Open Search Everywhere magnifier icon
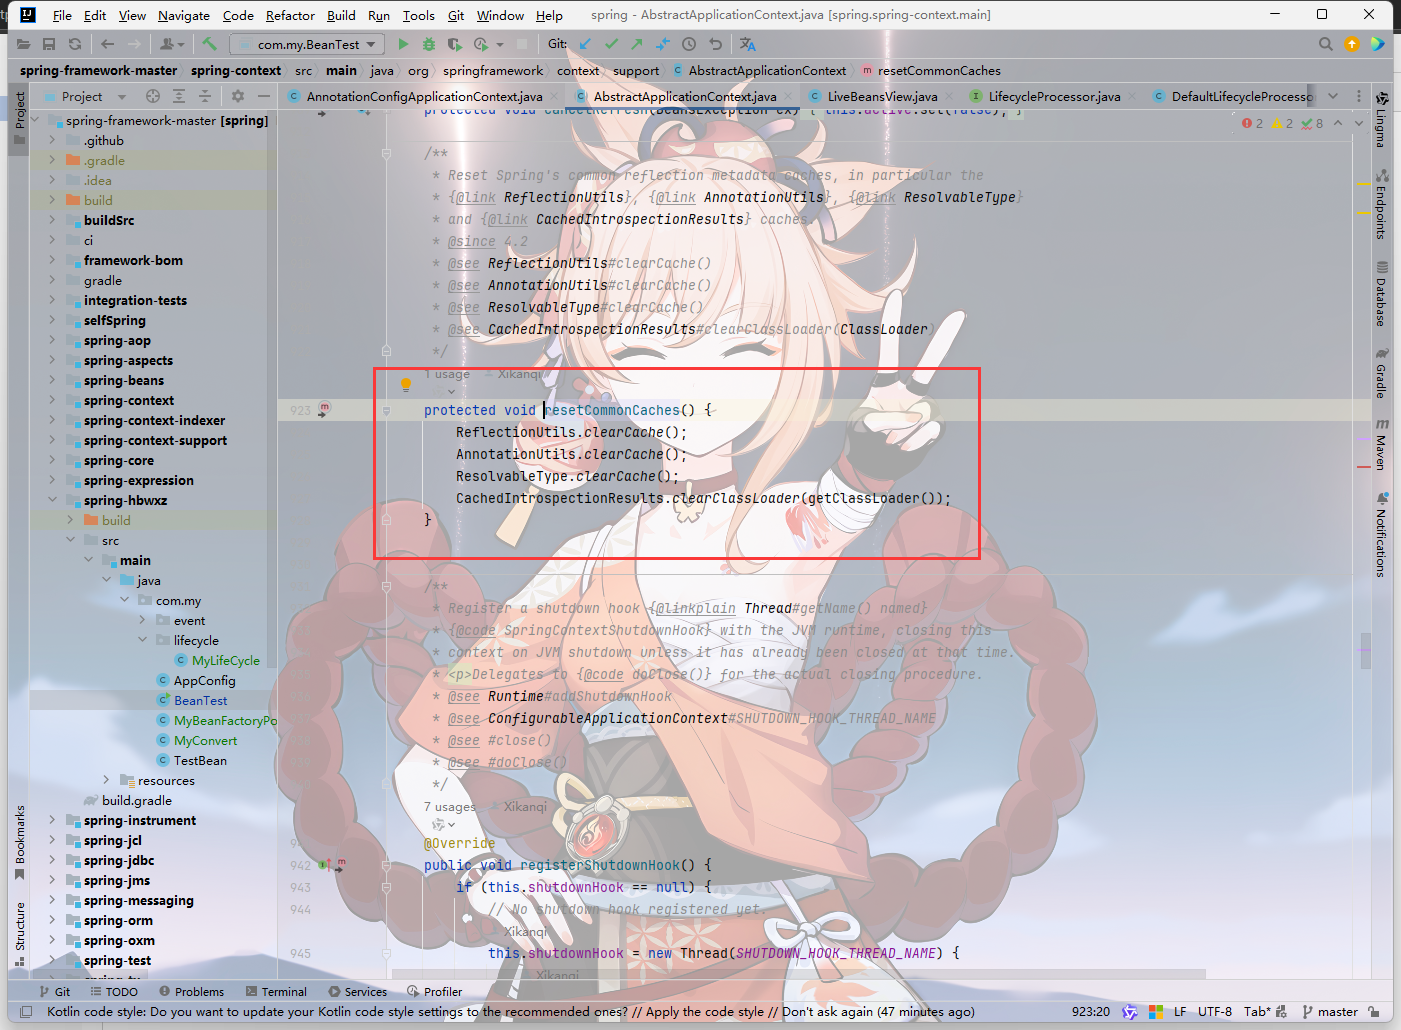The height and width of the screenshot is (1030, 1401). coord(1326,44)
